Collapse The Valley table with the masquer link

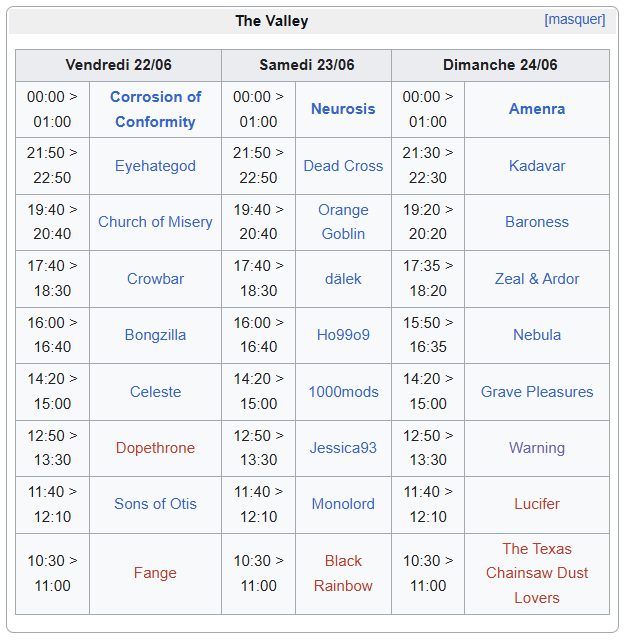tap(575, 20)
